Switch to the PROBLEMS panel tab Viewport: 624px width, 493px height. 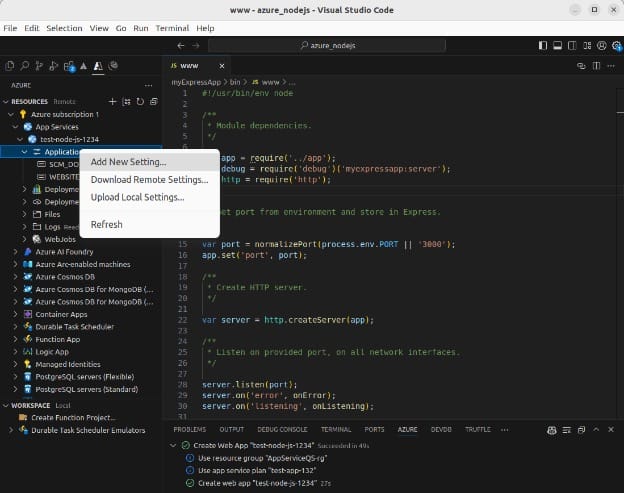pos(190,430)
